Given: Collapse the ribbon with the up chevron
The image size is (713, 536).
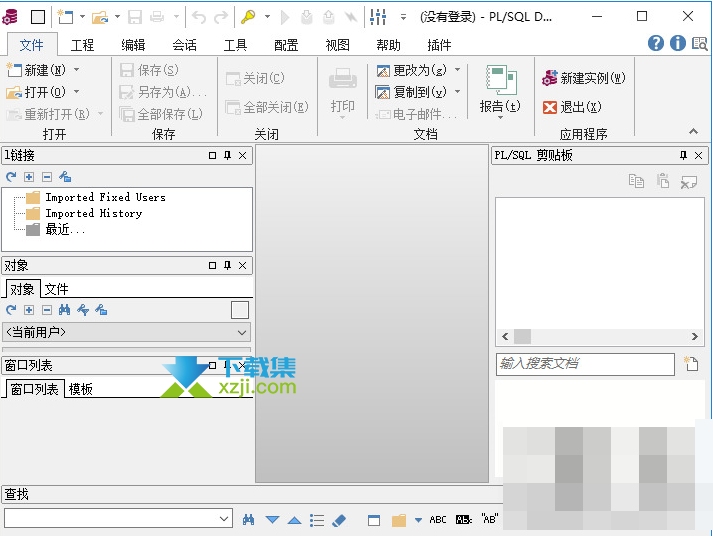Looking at the screenshot, I should point(693,131).
